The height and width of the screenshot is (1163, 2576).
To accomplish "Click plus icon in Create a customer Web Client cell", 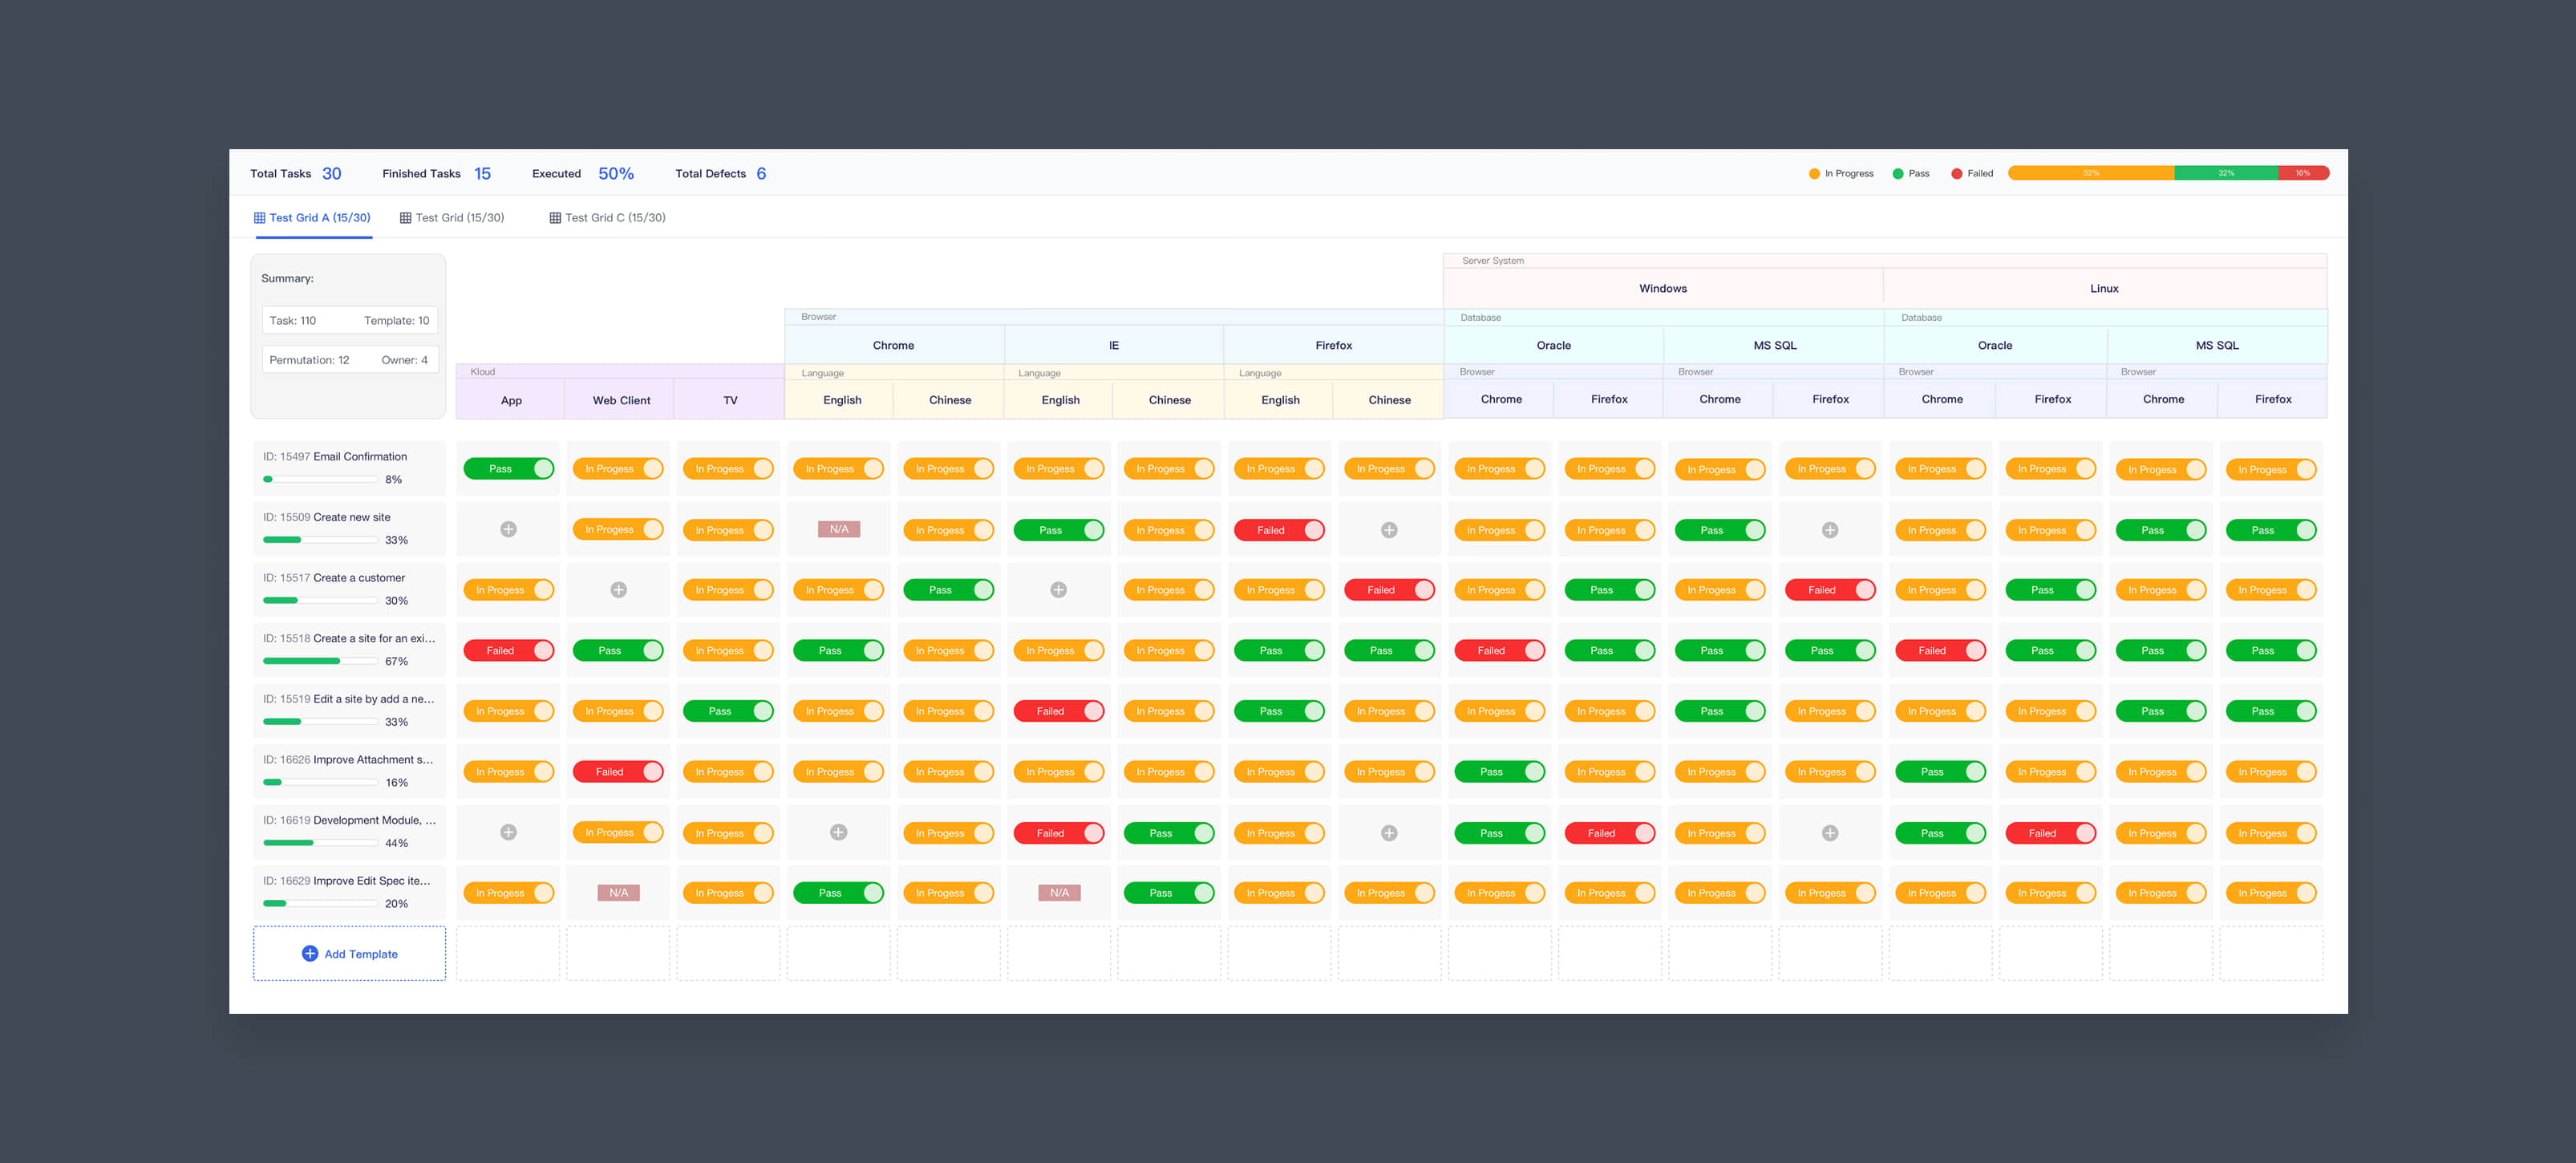I will coord(618,590).
